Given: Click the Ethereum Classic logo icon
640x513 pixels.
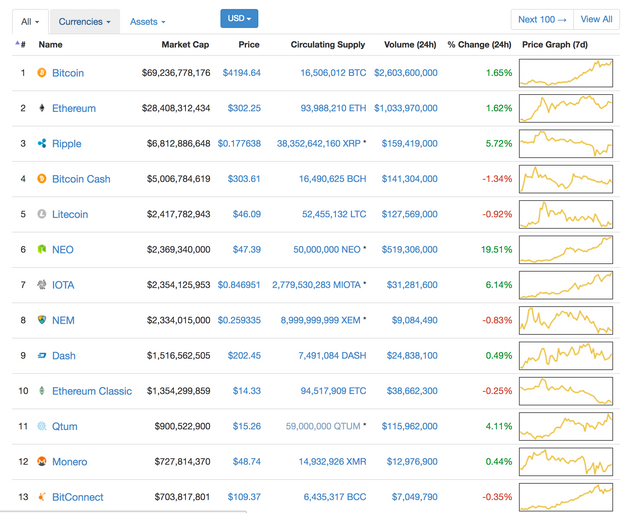Looking at the screenshot, I should (x=42, y=391).
